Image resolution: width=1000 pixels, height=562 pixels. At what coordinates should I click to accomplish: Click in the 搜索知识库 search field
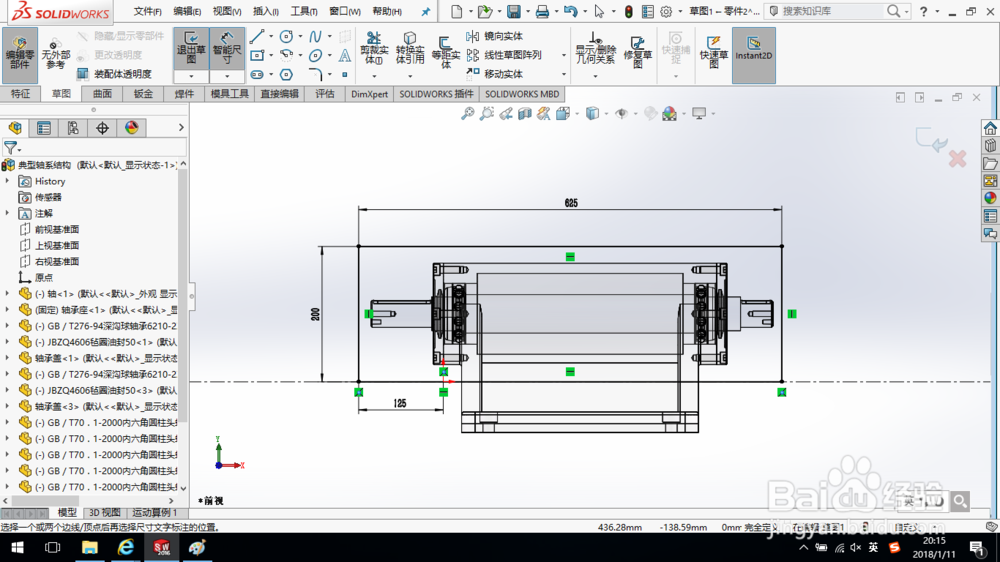[832, 11]
